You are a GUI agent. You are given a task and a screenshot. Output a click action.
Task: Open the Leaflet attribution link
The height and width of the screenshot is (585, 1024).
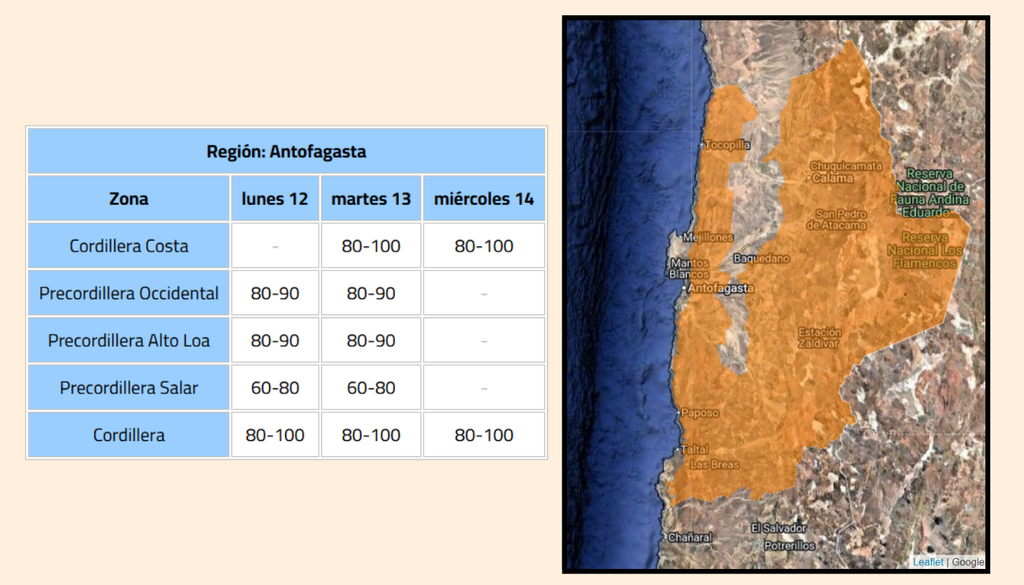point(927,561)
